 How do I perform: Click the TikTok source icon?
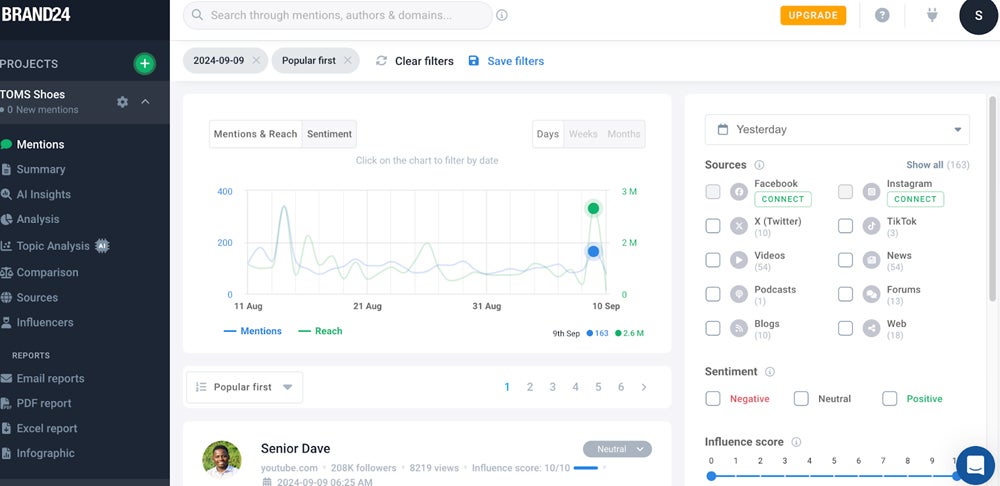click(871, 226)
